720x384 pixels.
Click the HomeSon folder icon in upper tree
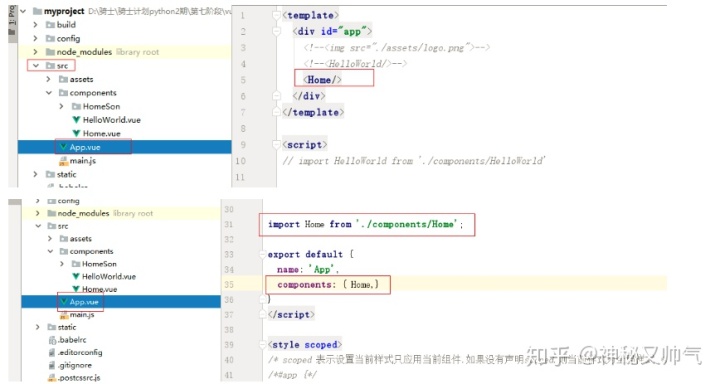(76, 106)
